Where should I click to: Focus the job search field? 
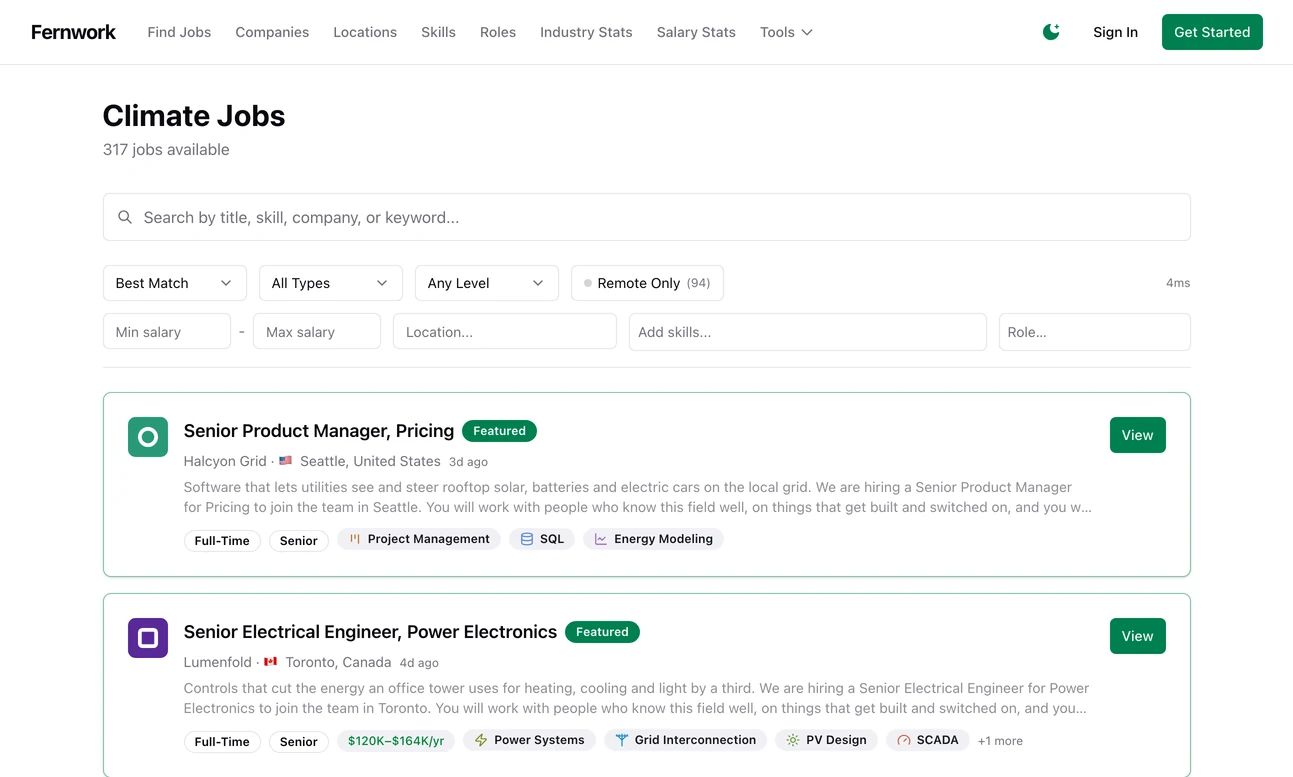tap(647, 217)
